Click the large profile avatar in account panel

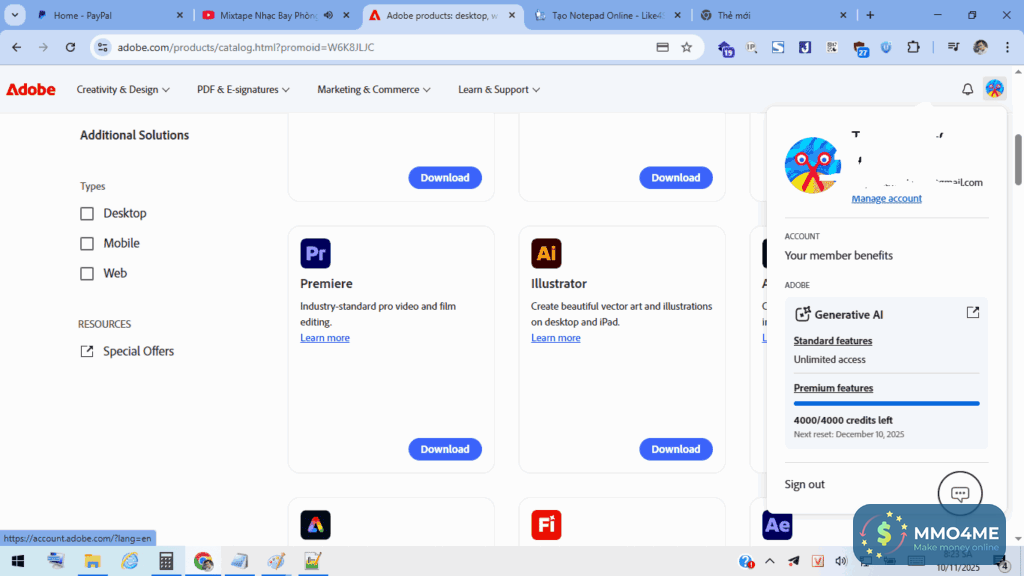tap(812, 165)
